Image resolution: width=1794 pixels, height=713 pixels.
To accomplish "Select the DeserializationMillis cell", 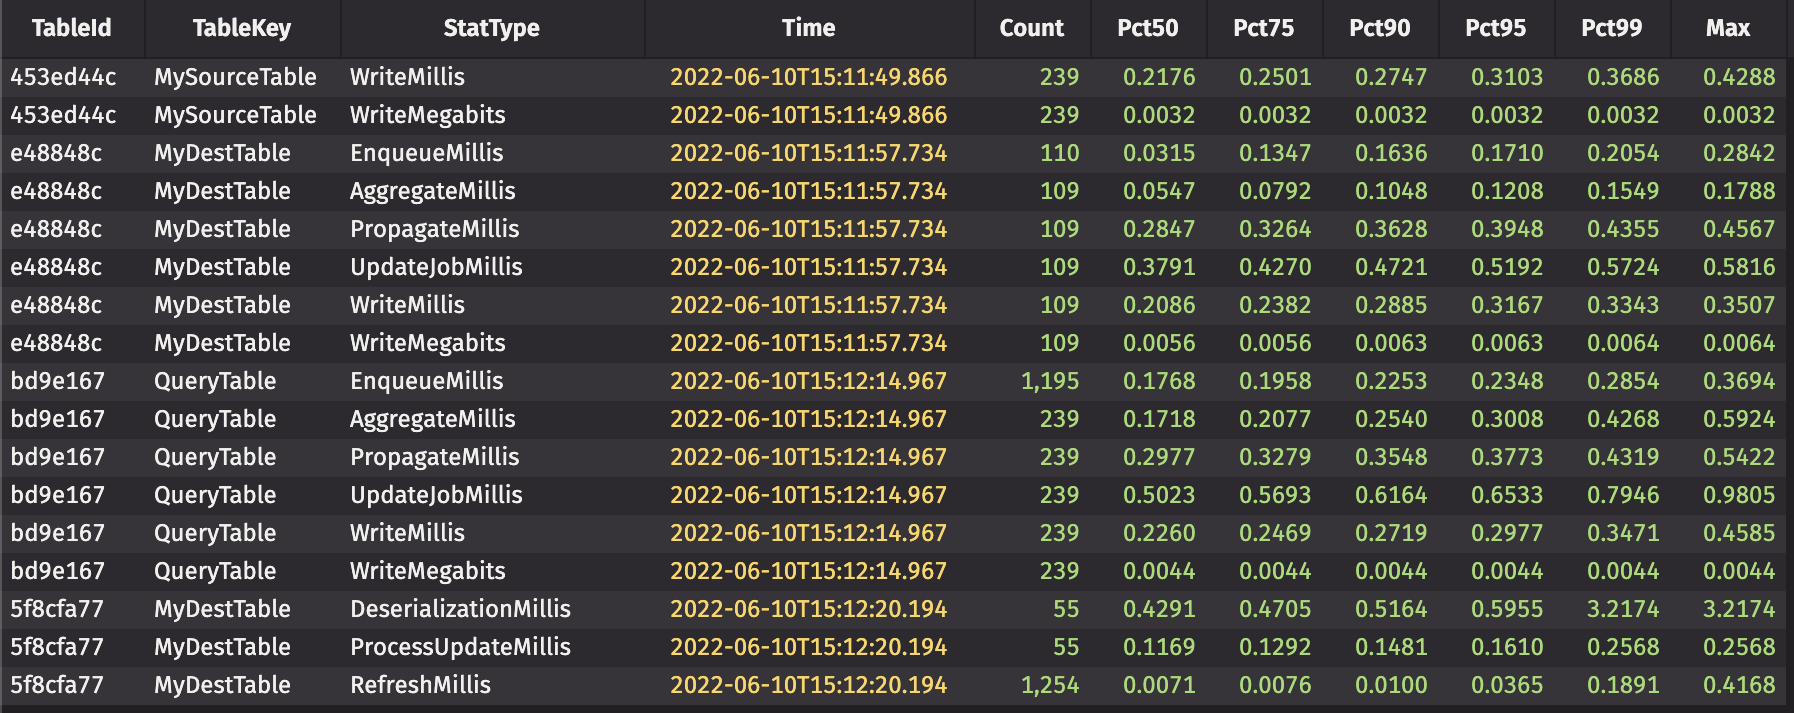I will (460, 609).
